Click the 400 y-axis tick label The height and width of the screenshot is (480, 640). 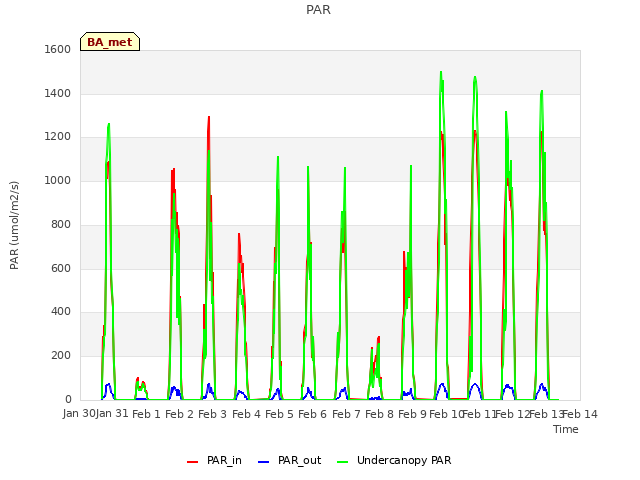click(x=61, y=311)
